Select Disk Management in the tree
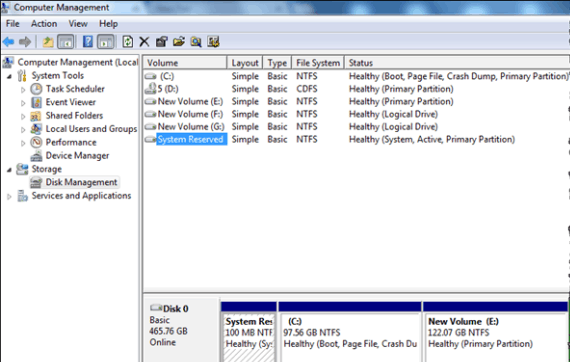Image resolution: width=570 pixels, height=362 pixels. (81, 182)
